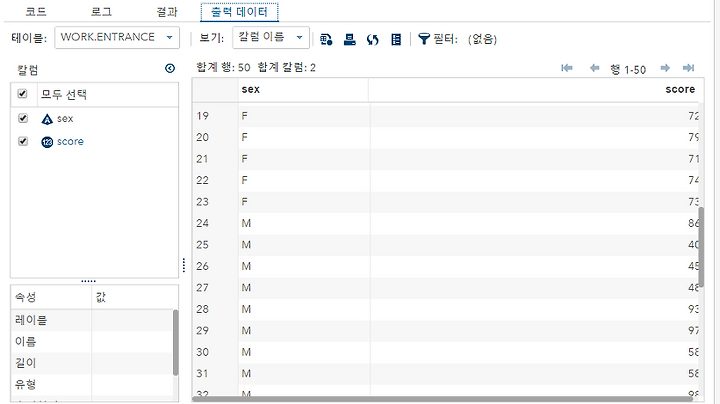Uncheck the score column checkbox
This screenshot has width=720, height=404.
[x=22, y=141]
